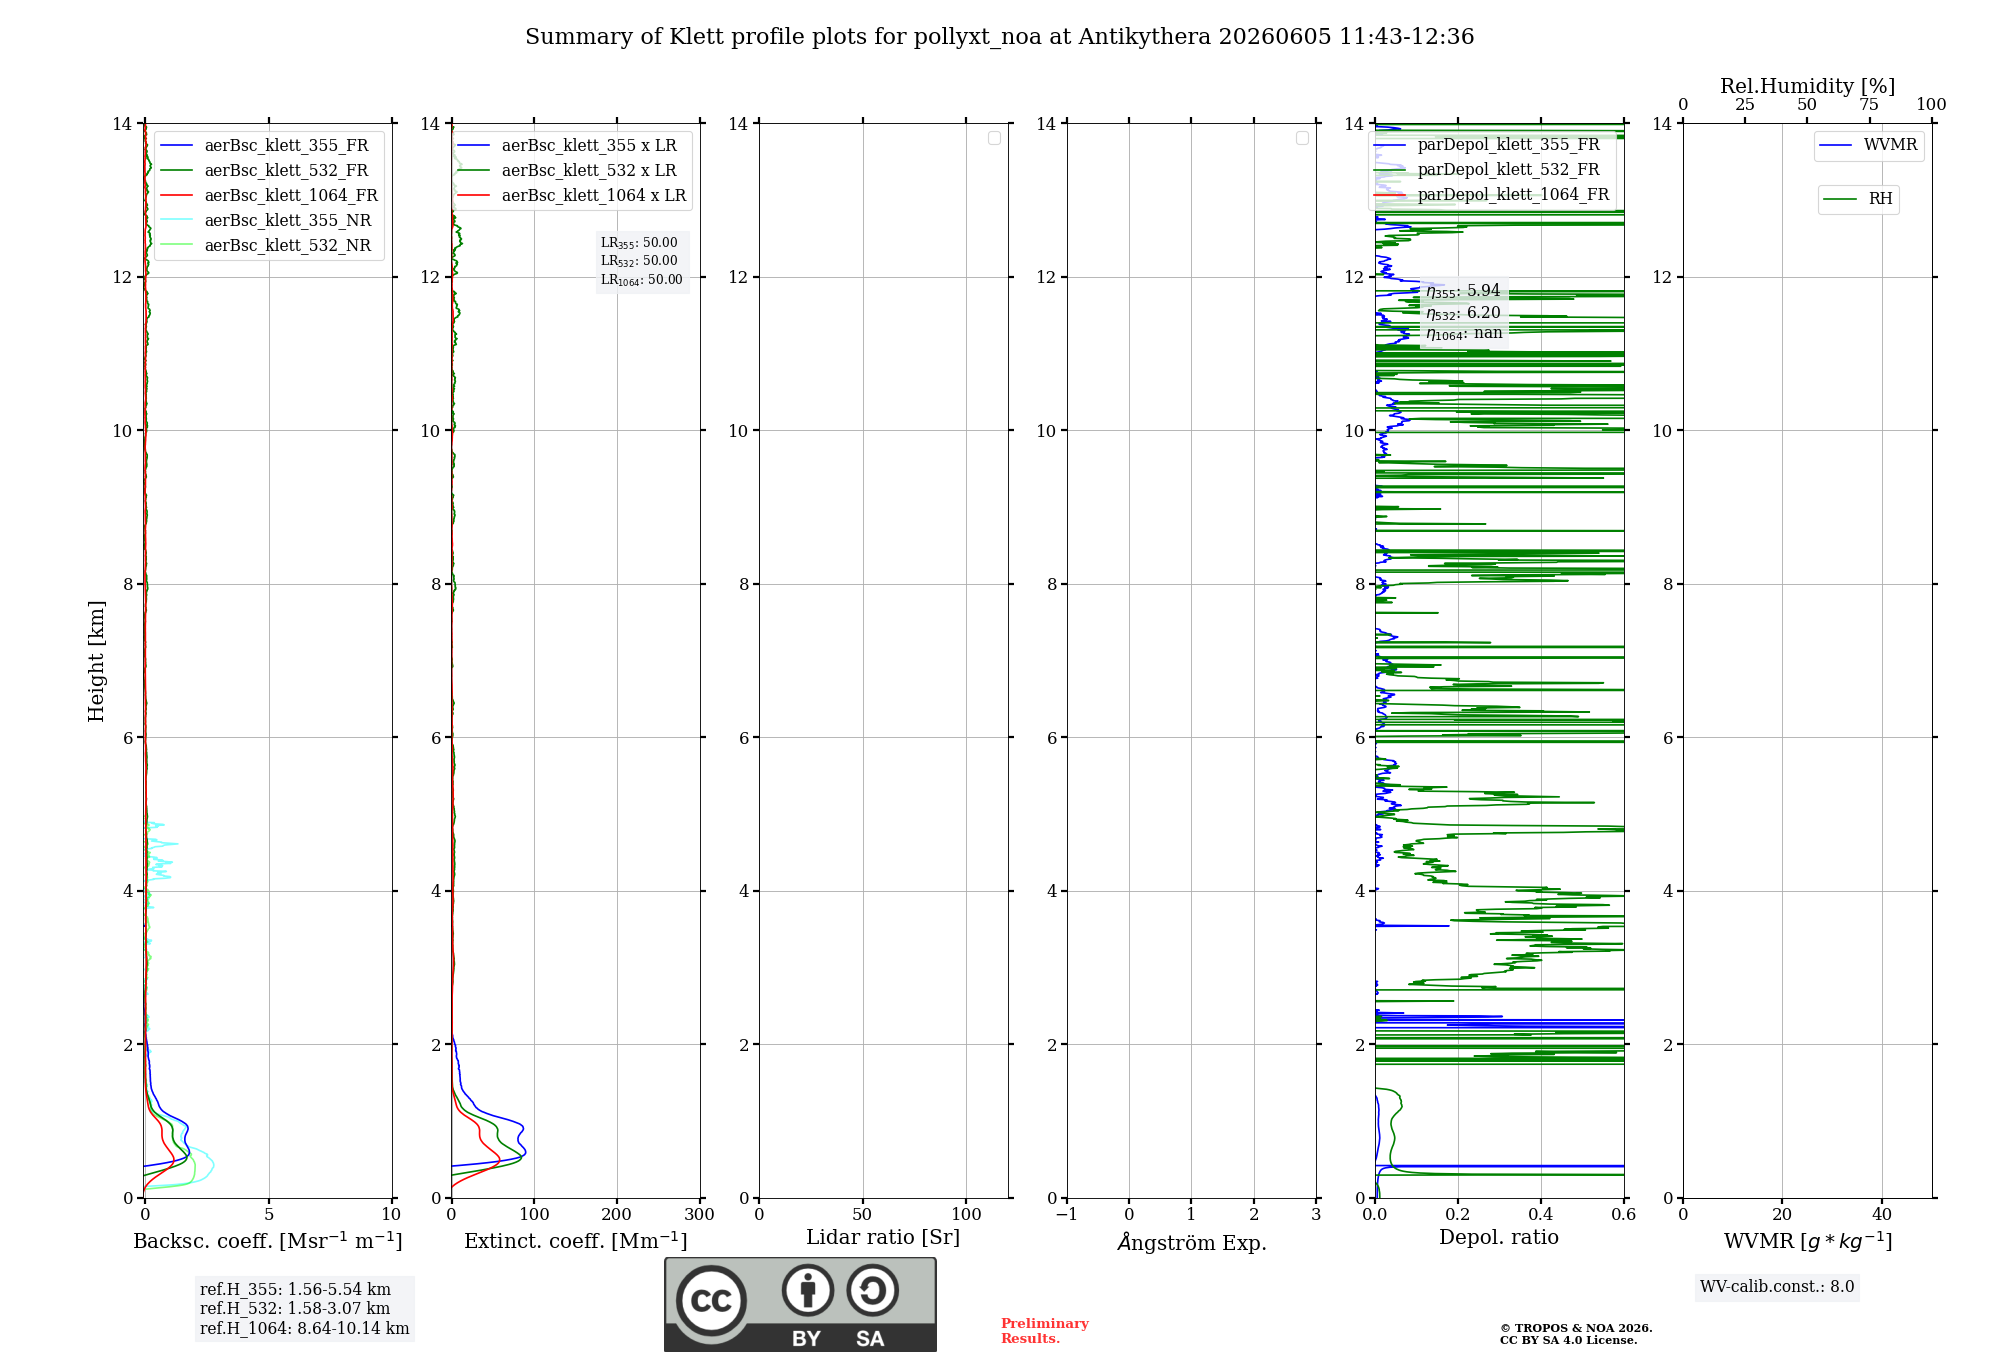Click the Rel.Humidity [%] top axis label

(1808, 86)
